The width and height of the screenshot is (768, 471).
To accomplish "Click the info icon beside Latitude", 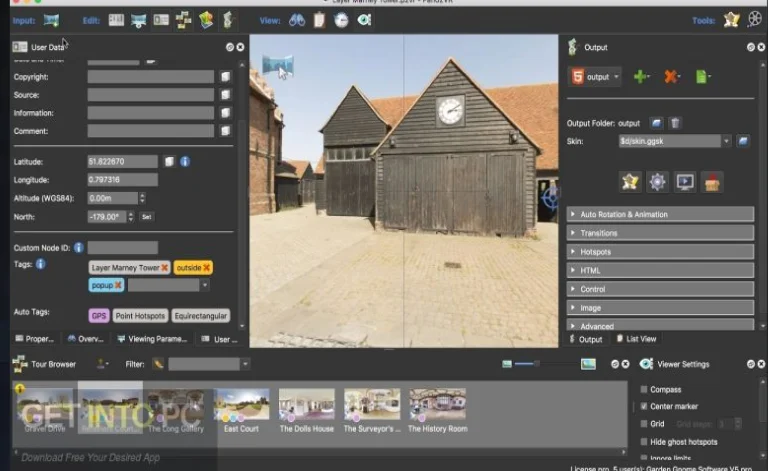I will point(185,161).
